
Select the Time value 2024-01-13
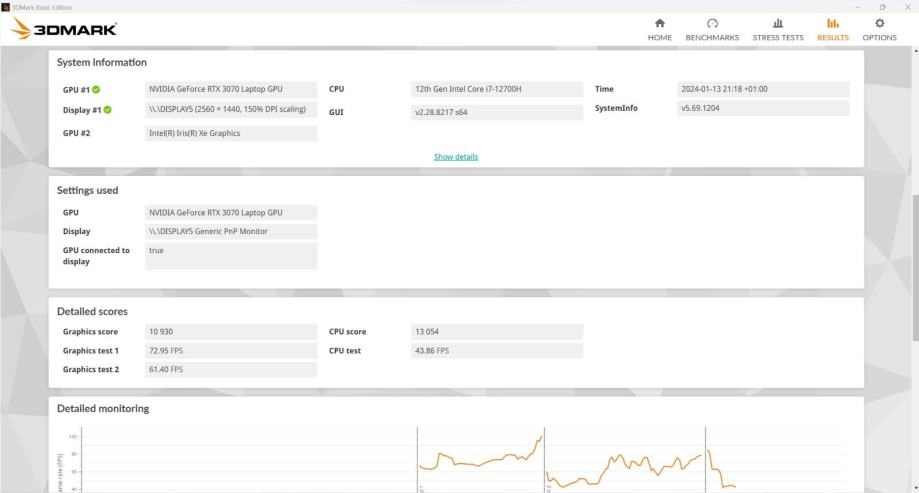[763, 89]
